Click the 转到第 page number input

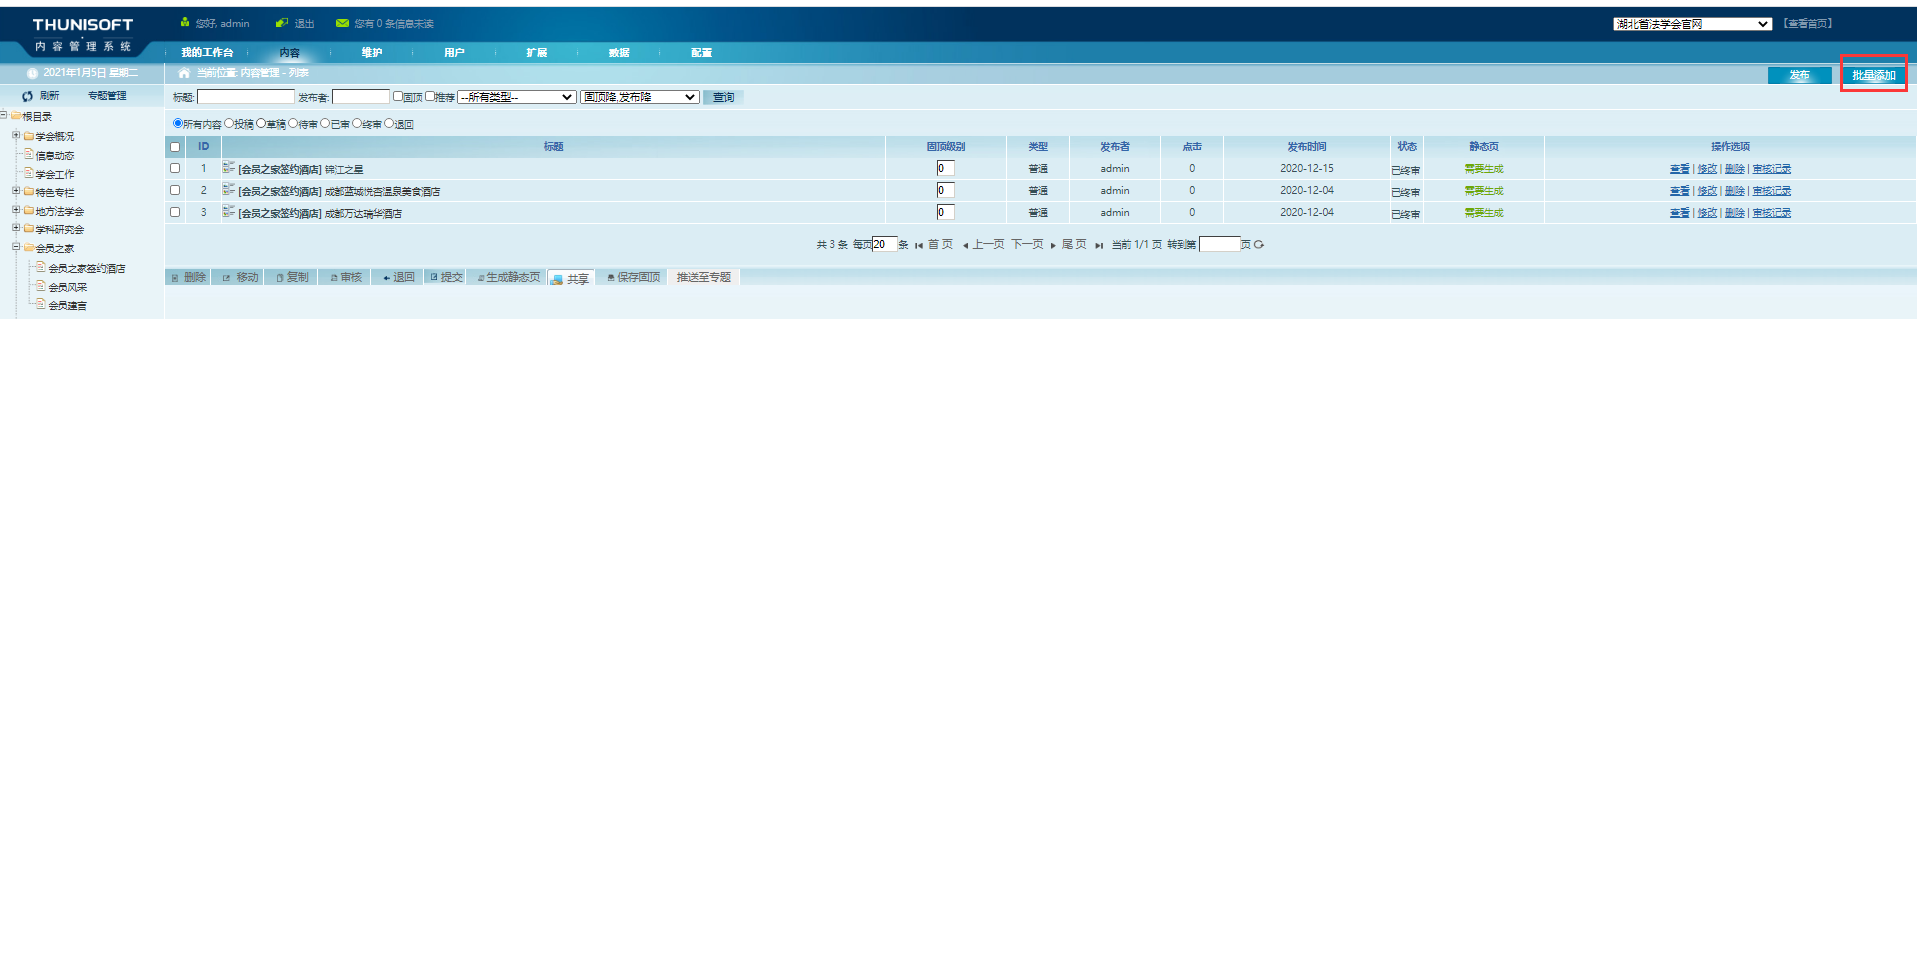point(1219,244)
